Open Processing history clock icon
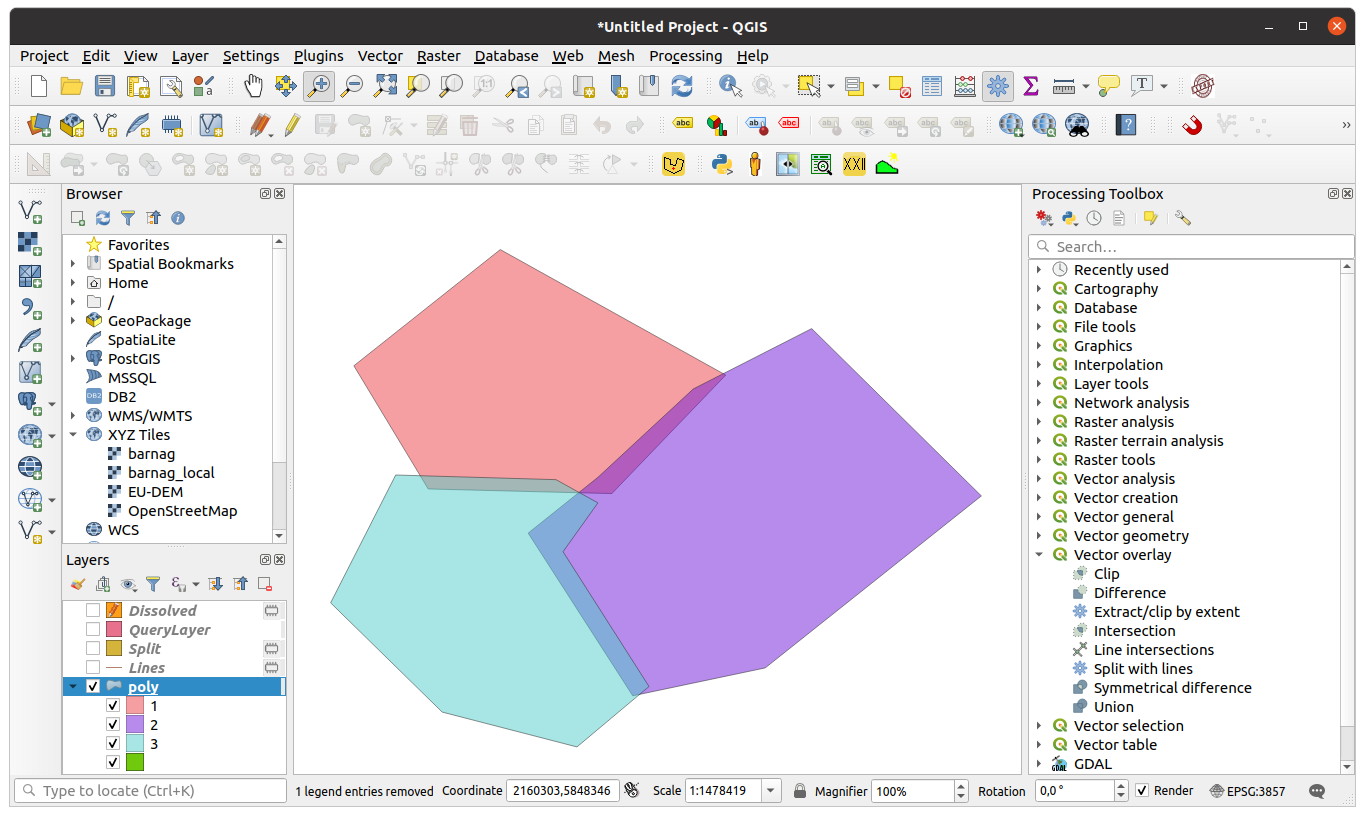The width and height of the screenshot is (1365, 816). click(x=1094, y=218)
